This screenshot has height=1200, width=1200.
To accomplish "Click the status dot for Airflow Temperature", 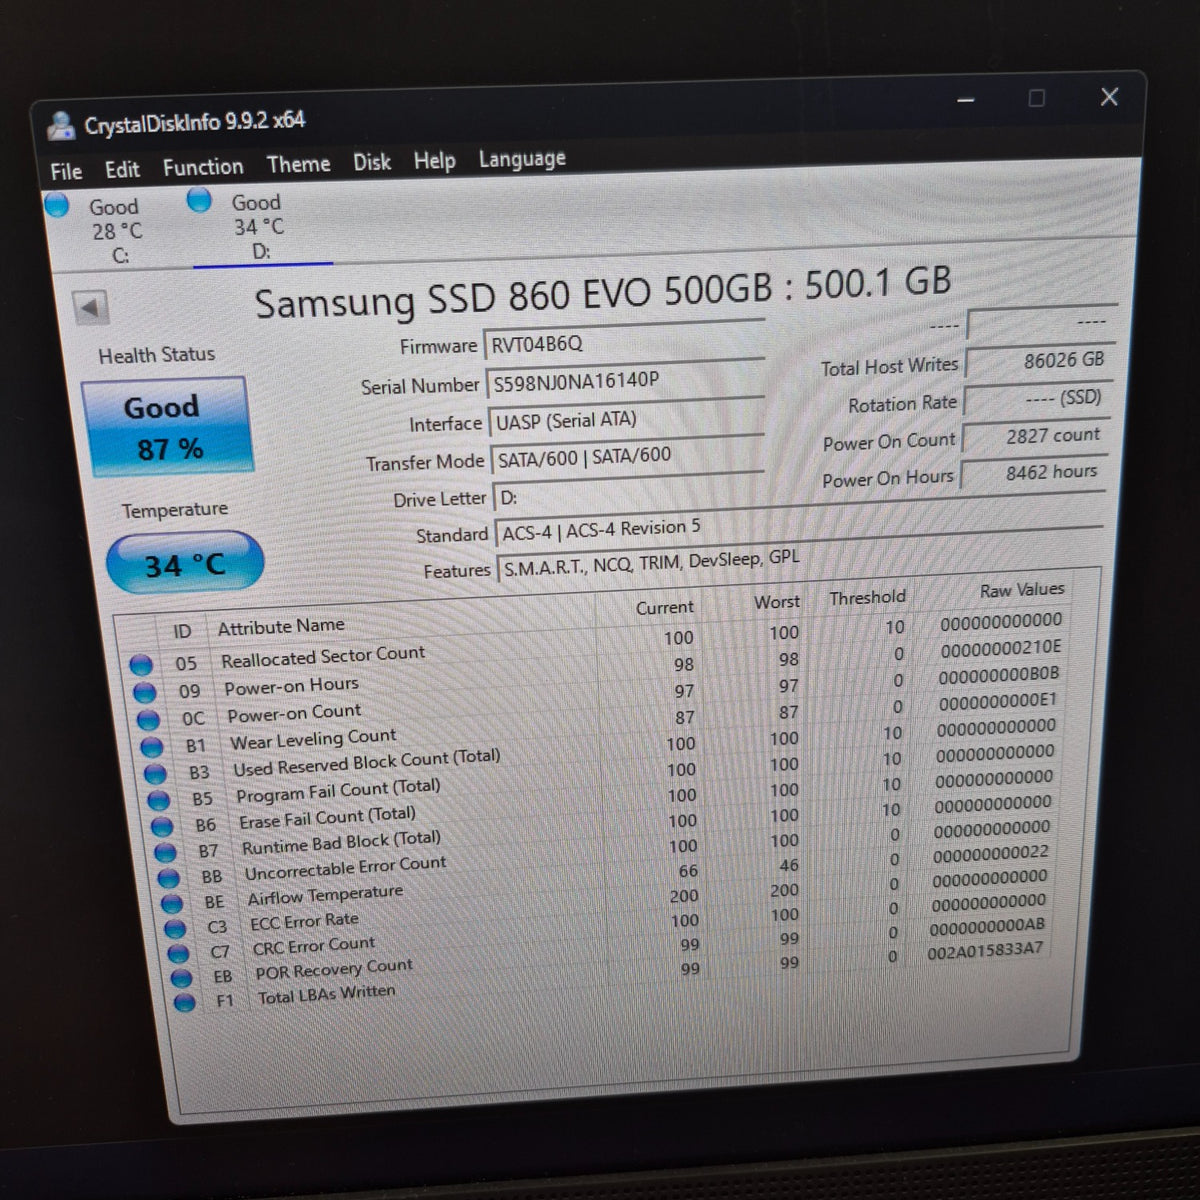I will tap(172, 903).
